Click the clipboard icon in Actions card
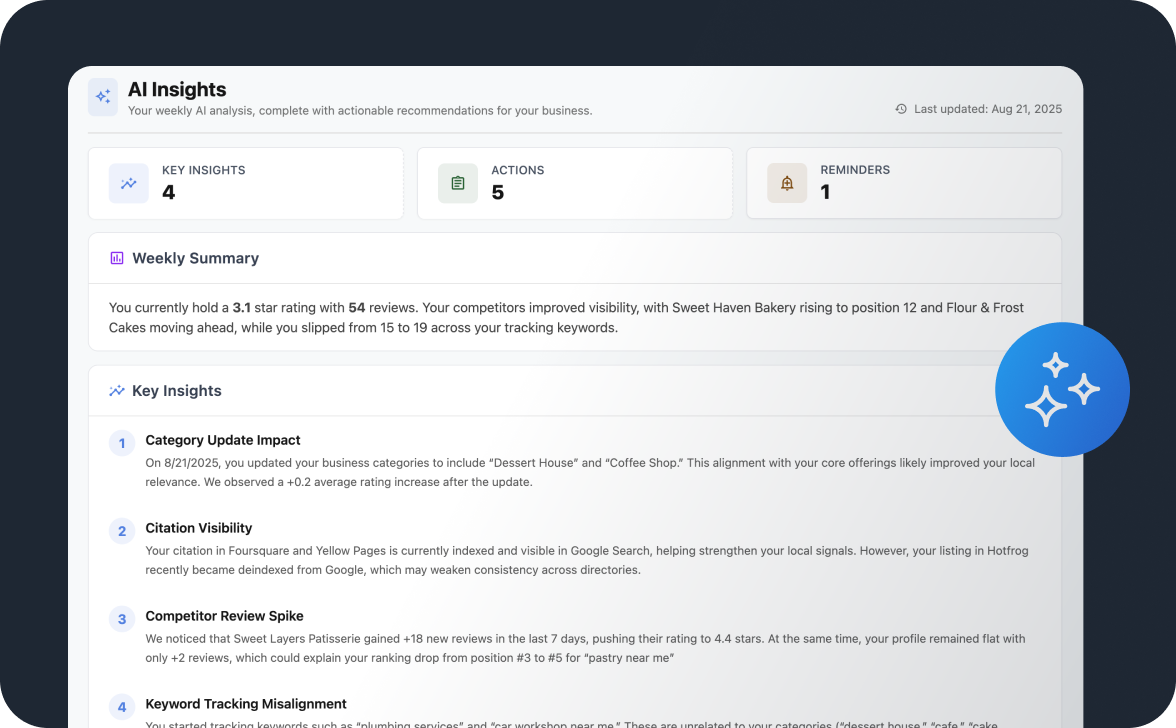This screenshot has width=1176, height=728. pyautogui.click(x=458, y=184)
